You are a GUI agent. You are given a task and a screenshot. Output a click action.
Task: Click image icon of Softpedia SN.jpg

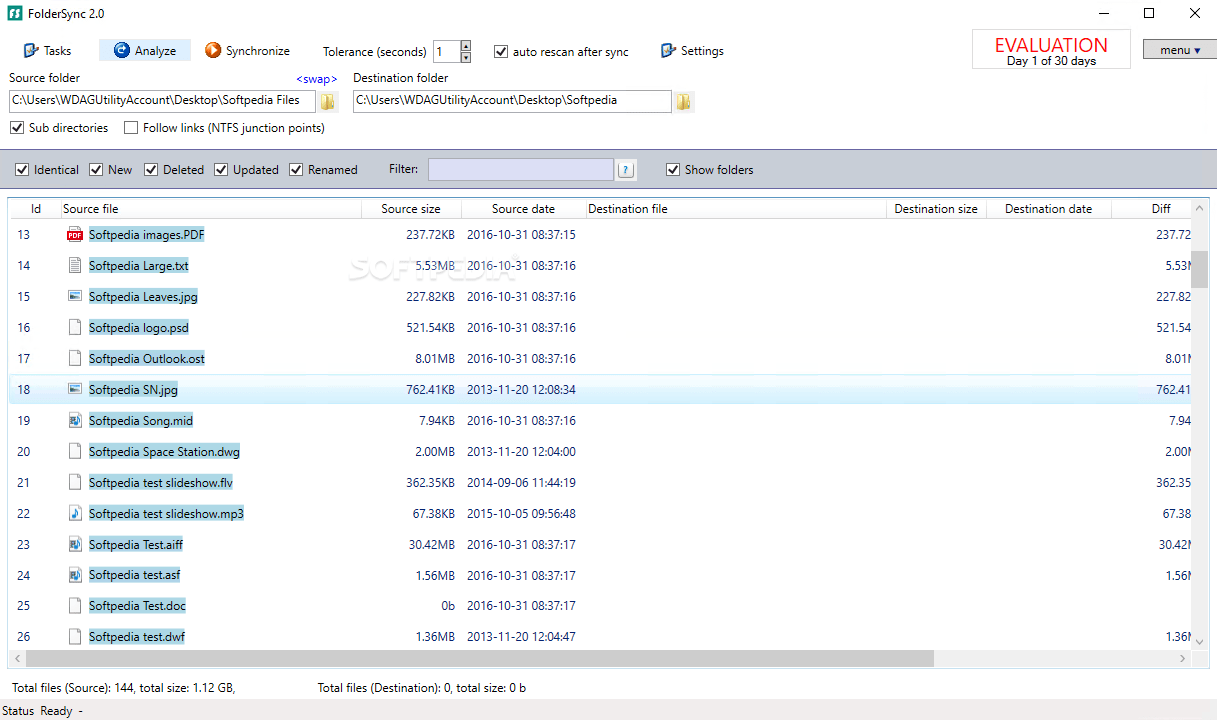point(75,390)
